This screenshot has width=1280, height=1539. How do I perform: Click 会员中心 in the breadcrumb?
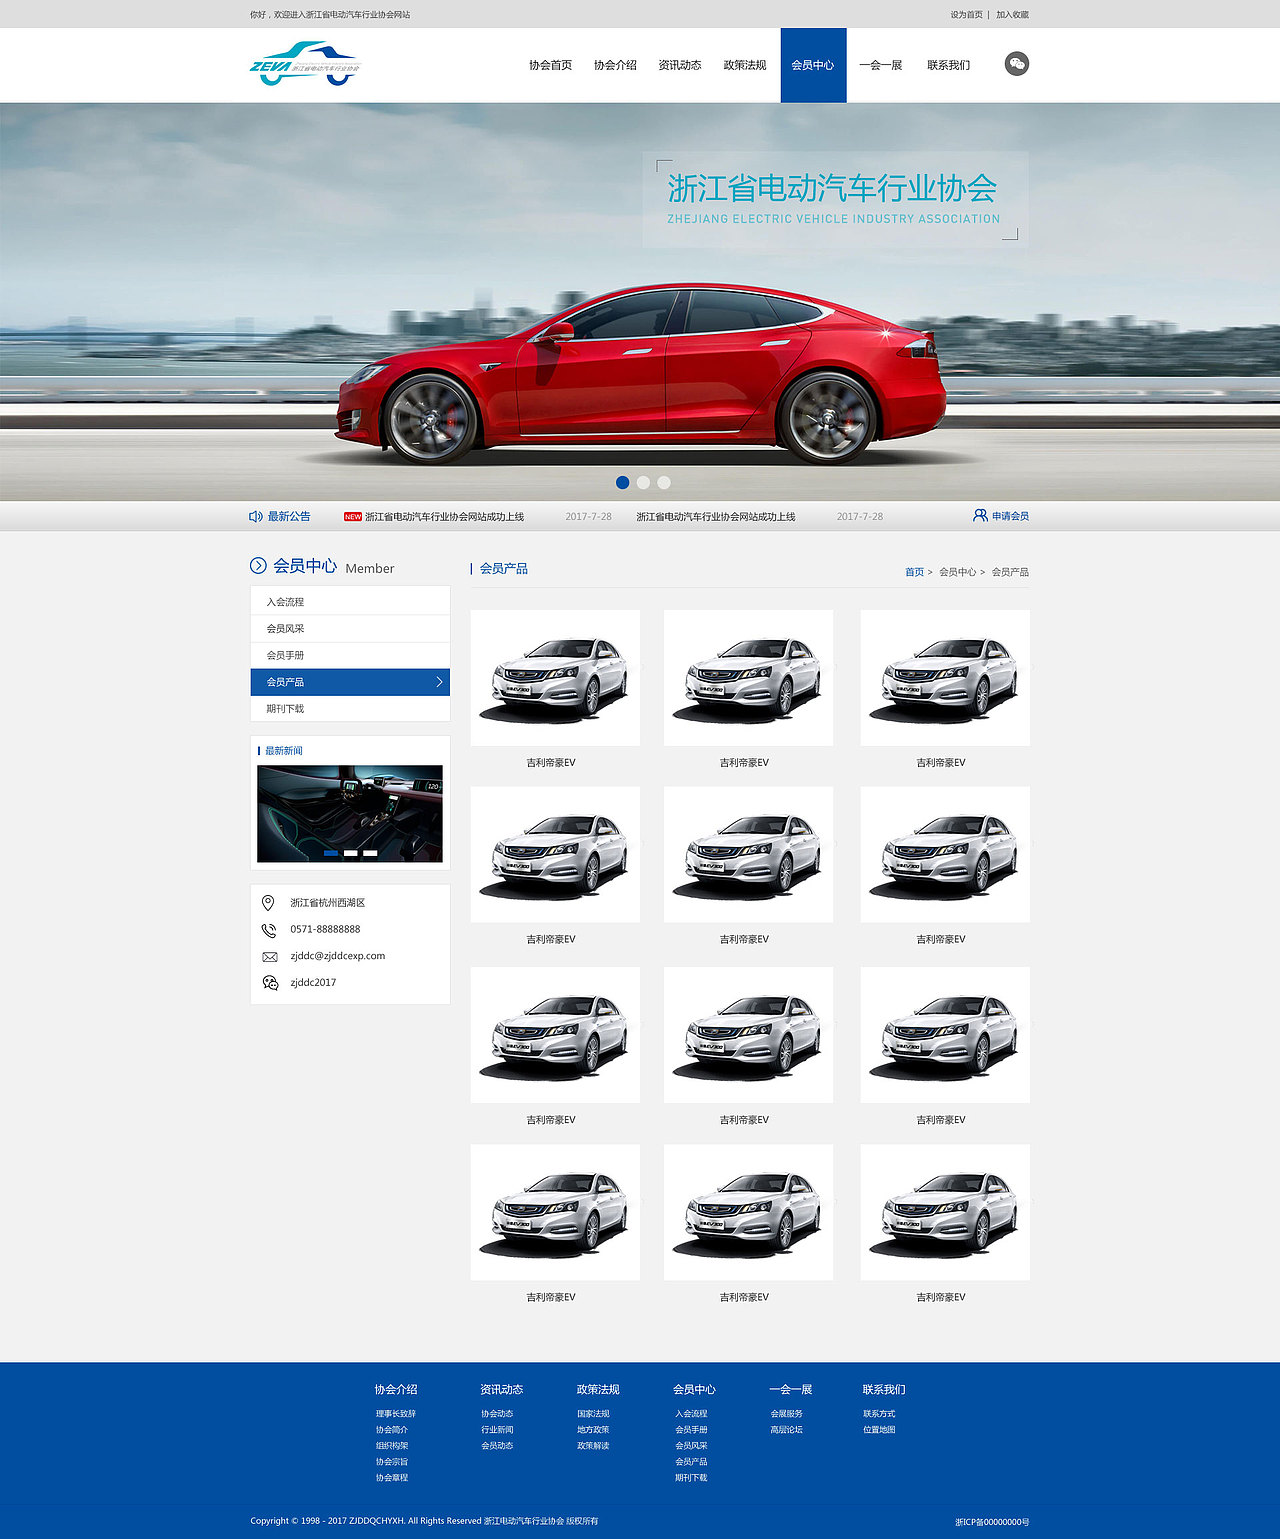(x=957, y=572)
